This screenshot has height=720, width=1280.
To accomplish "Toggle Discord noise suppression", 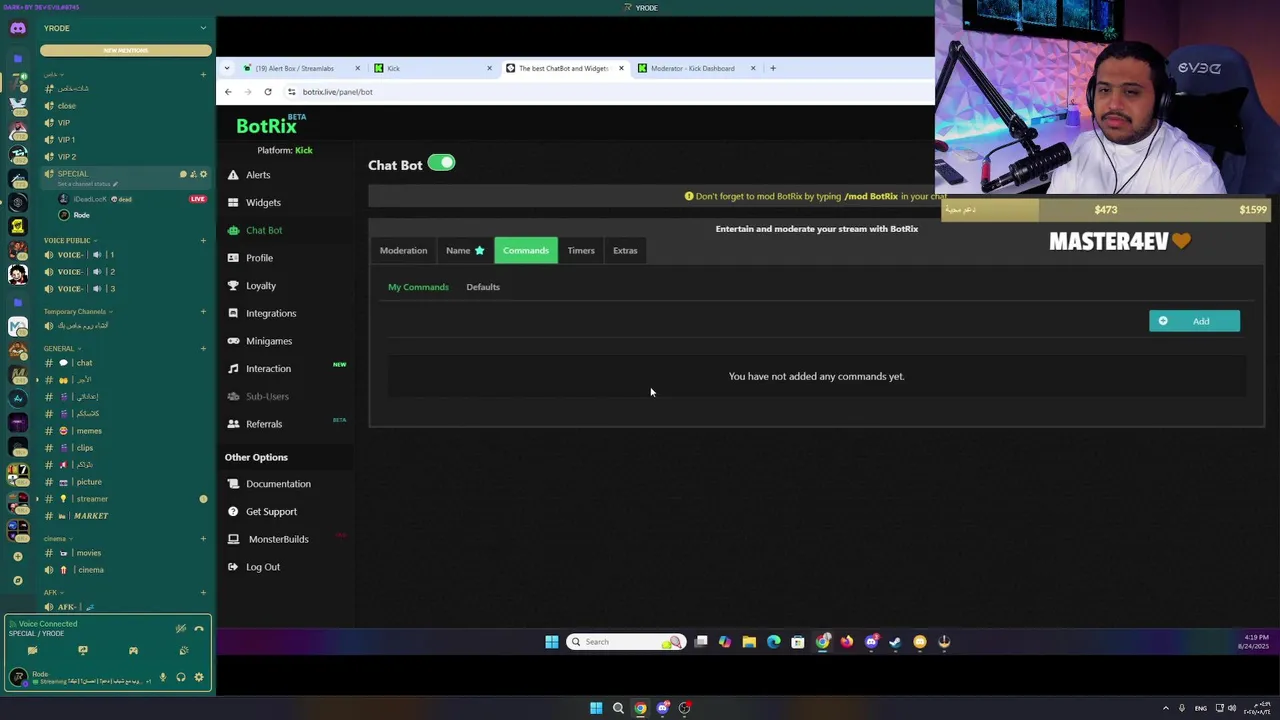I will click(x=181, y=629).
